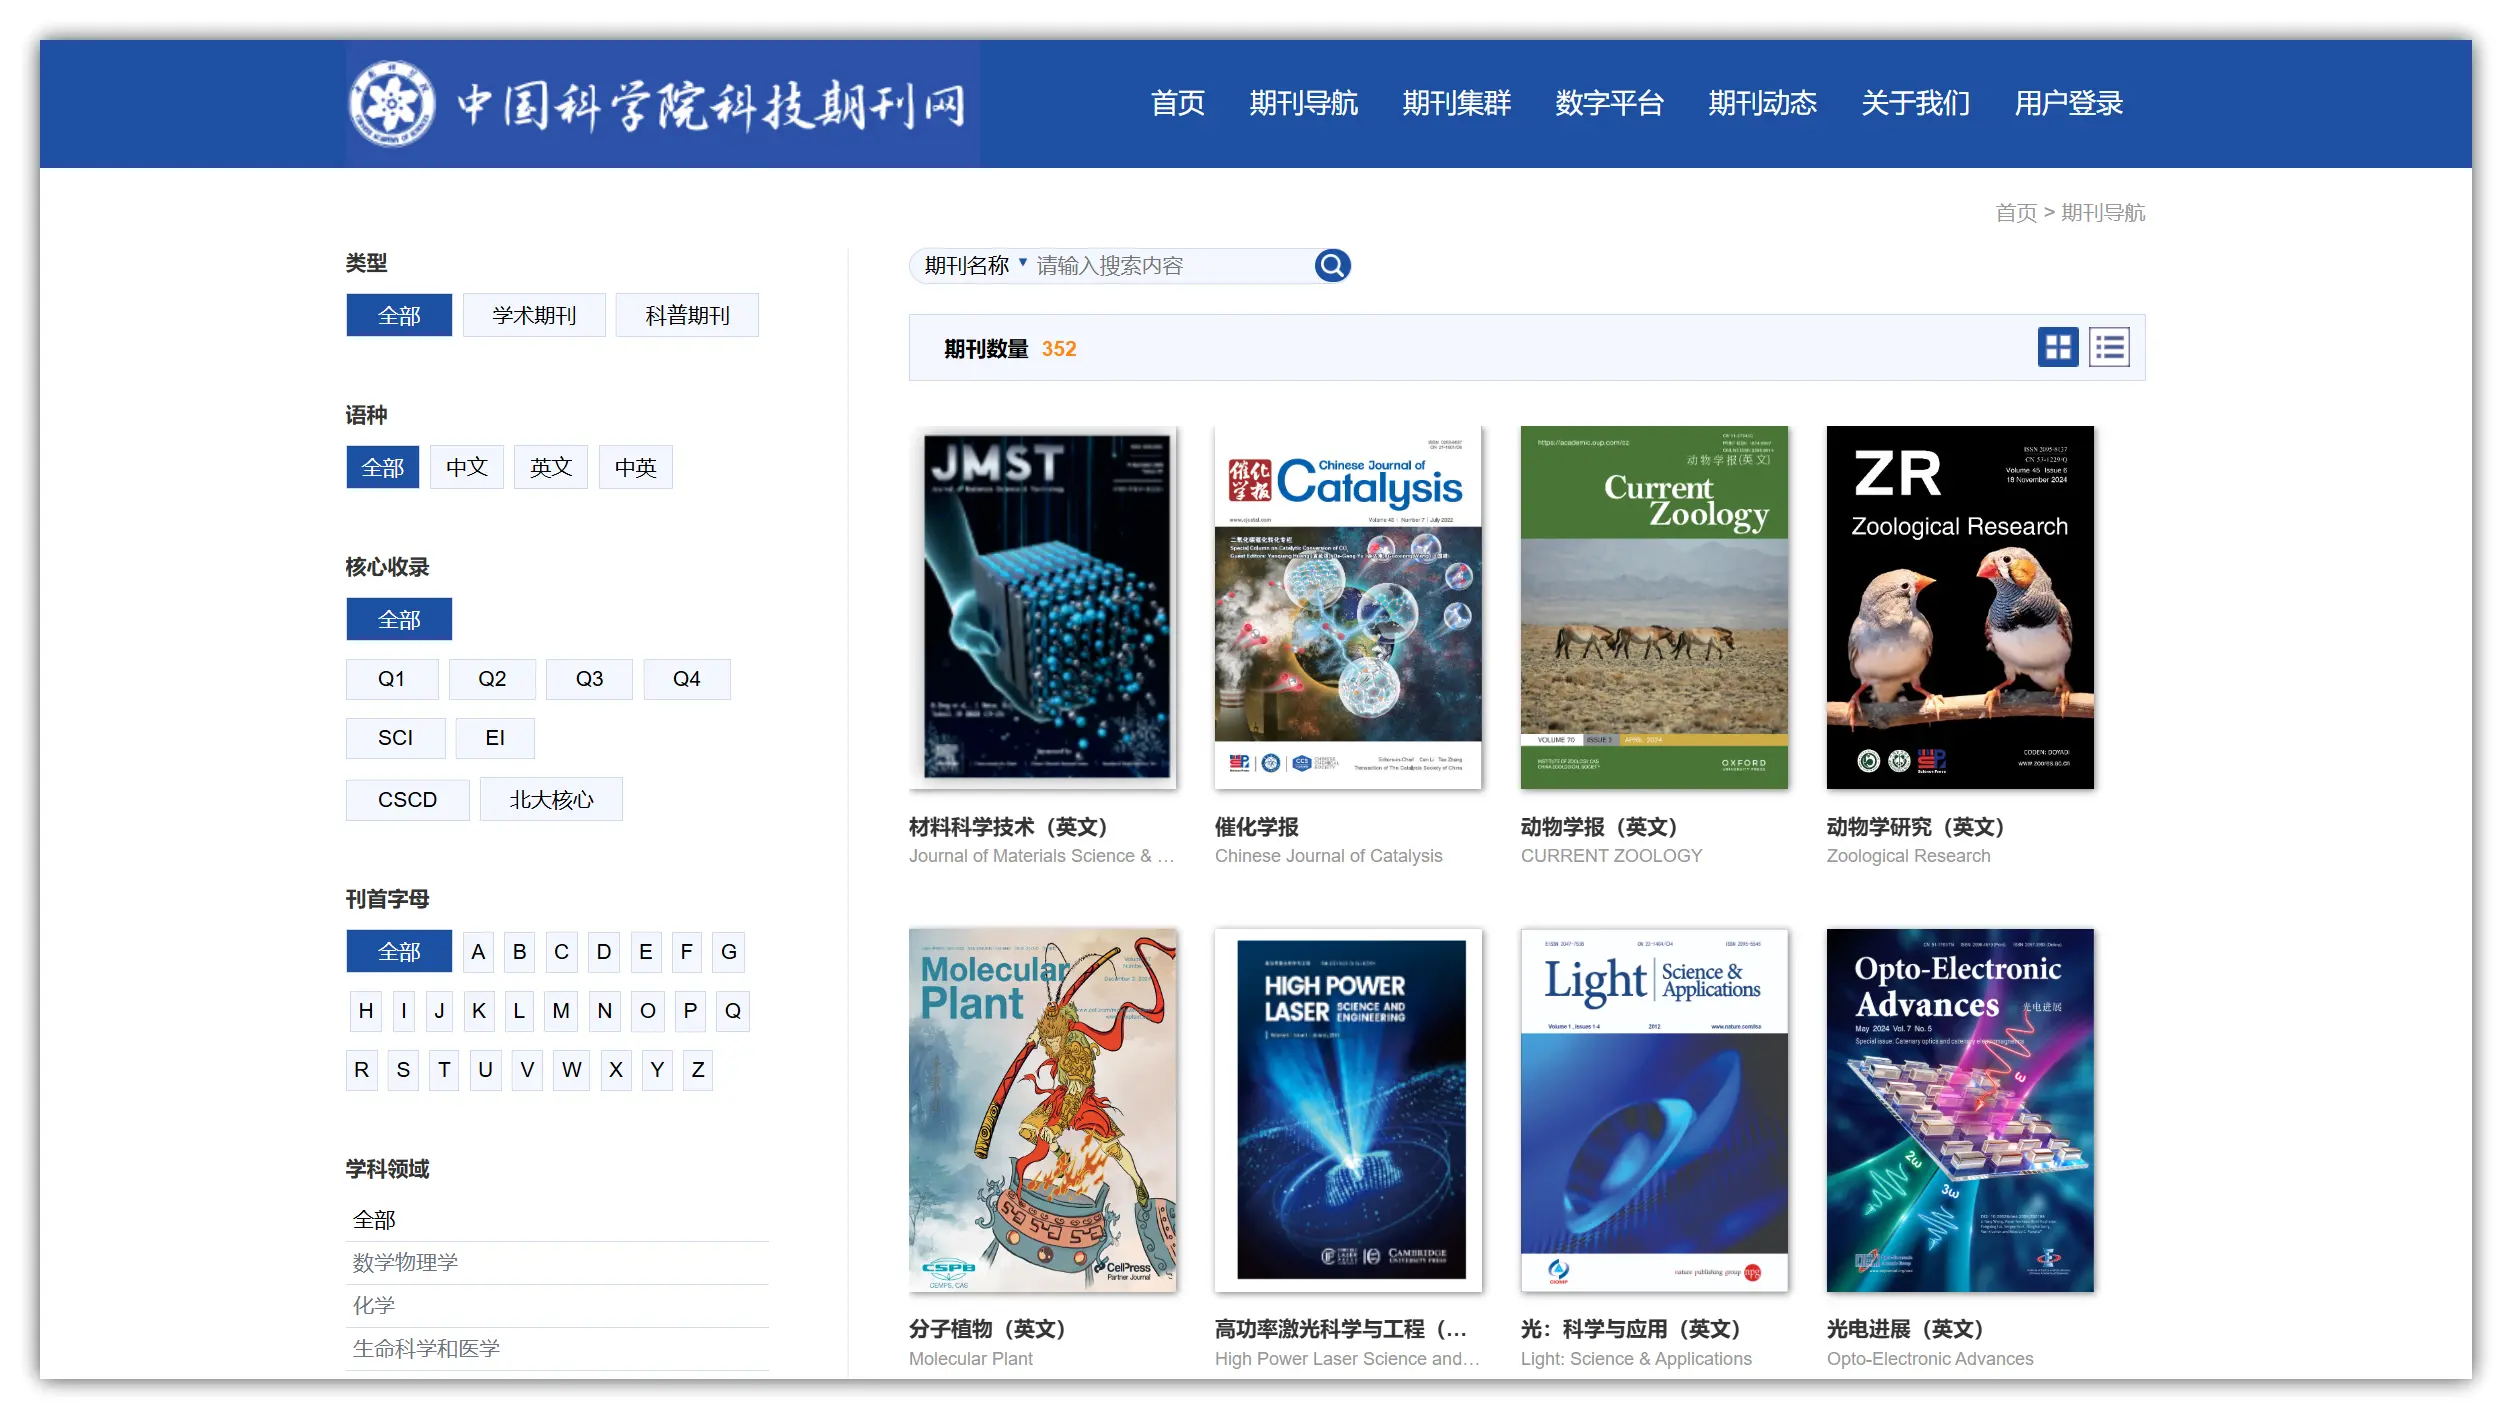Click the 光：科学与应用（英文）title
This screenshot has width=2512, height=1419.
(1631, 1329)
